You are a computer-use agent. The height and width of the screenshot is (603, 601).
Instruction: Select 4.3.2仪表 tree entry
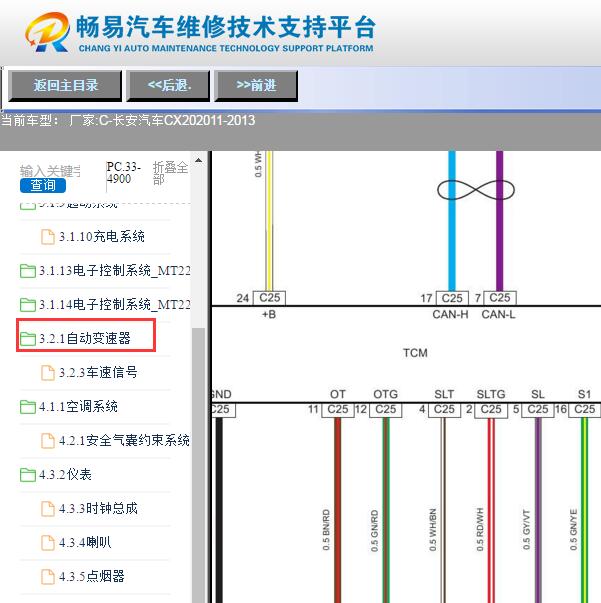(65, 475)
